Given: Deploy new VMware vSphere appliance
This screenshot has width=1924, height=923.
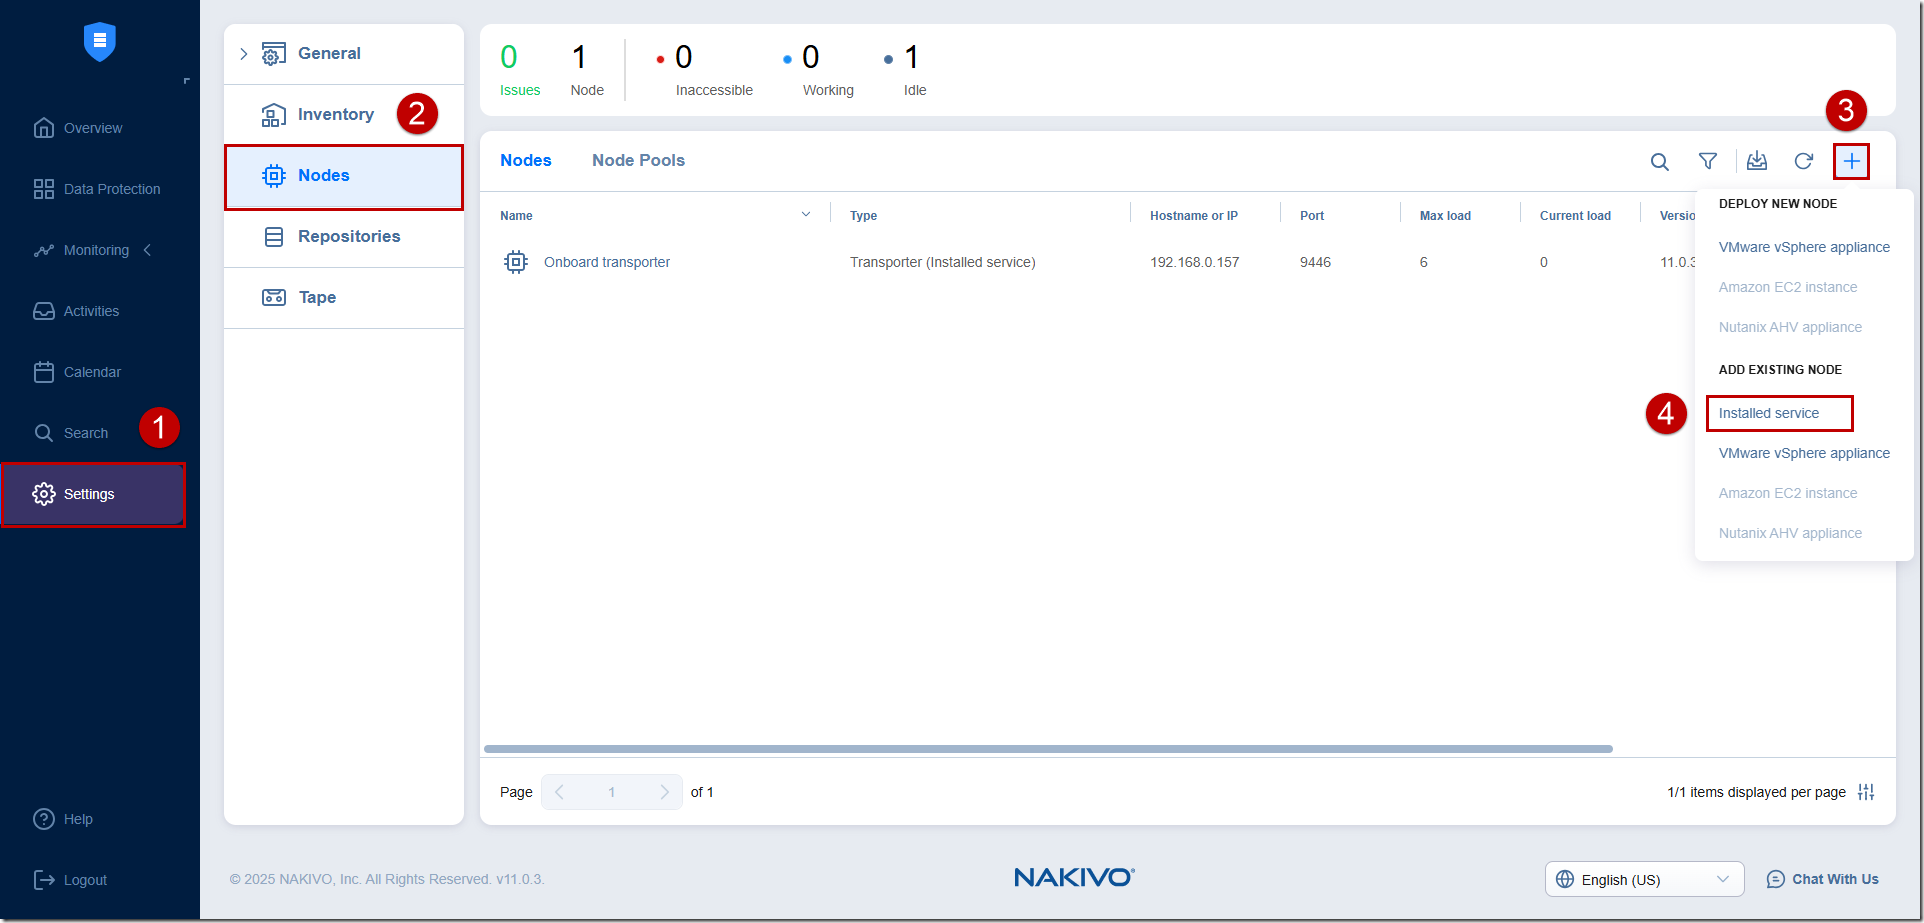Looking at the screenshot, I should point(1804,247).
